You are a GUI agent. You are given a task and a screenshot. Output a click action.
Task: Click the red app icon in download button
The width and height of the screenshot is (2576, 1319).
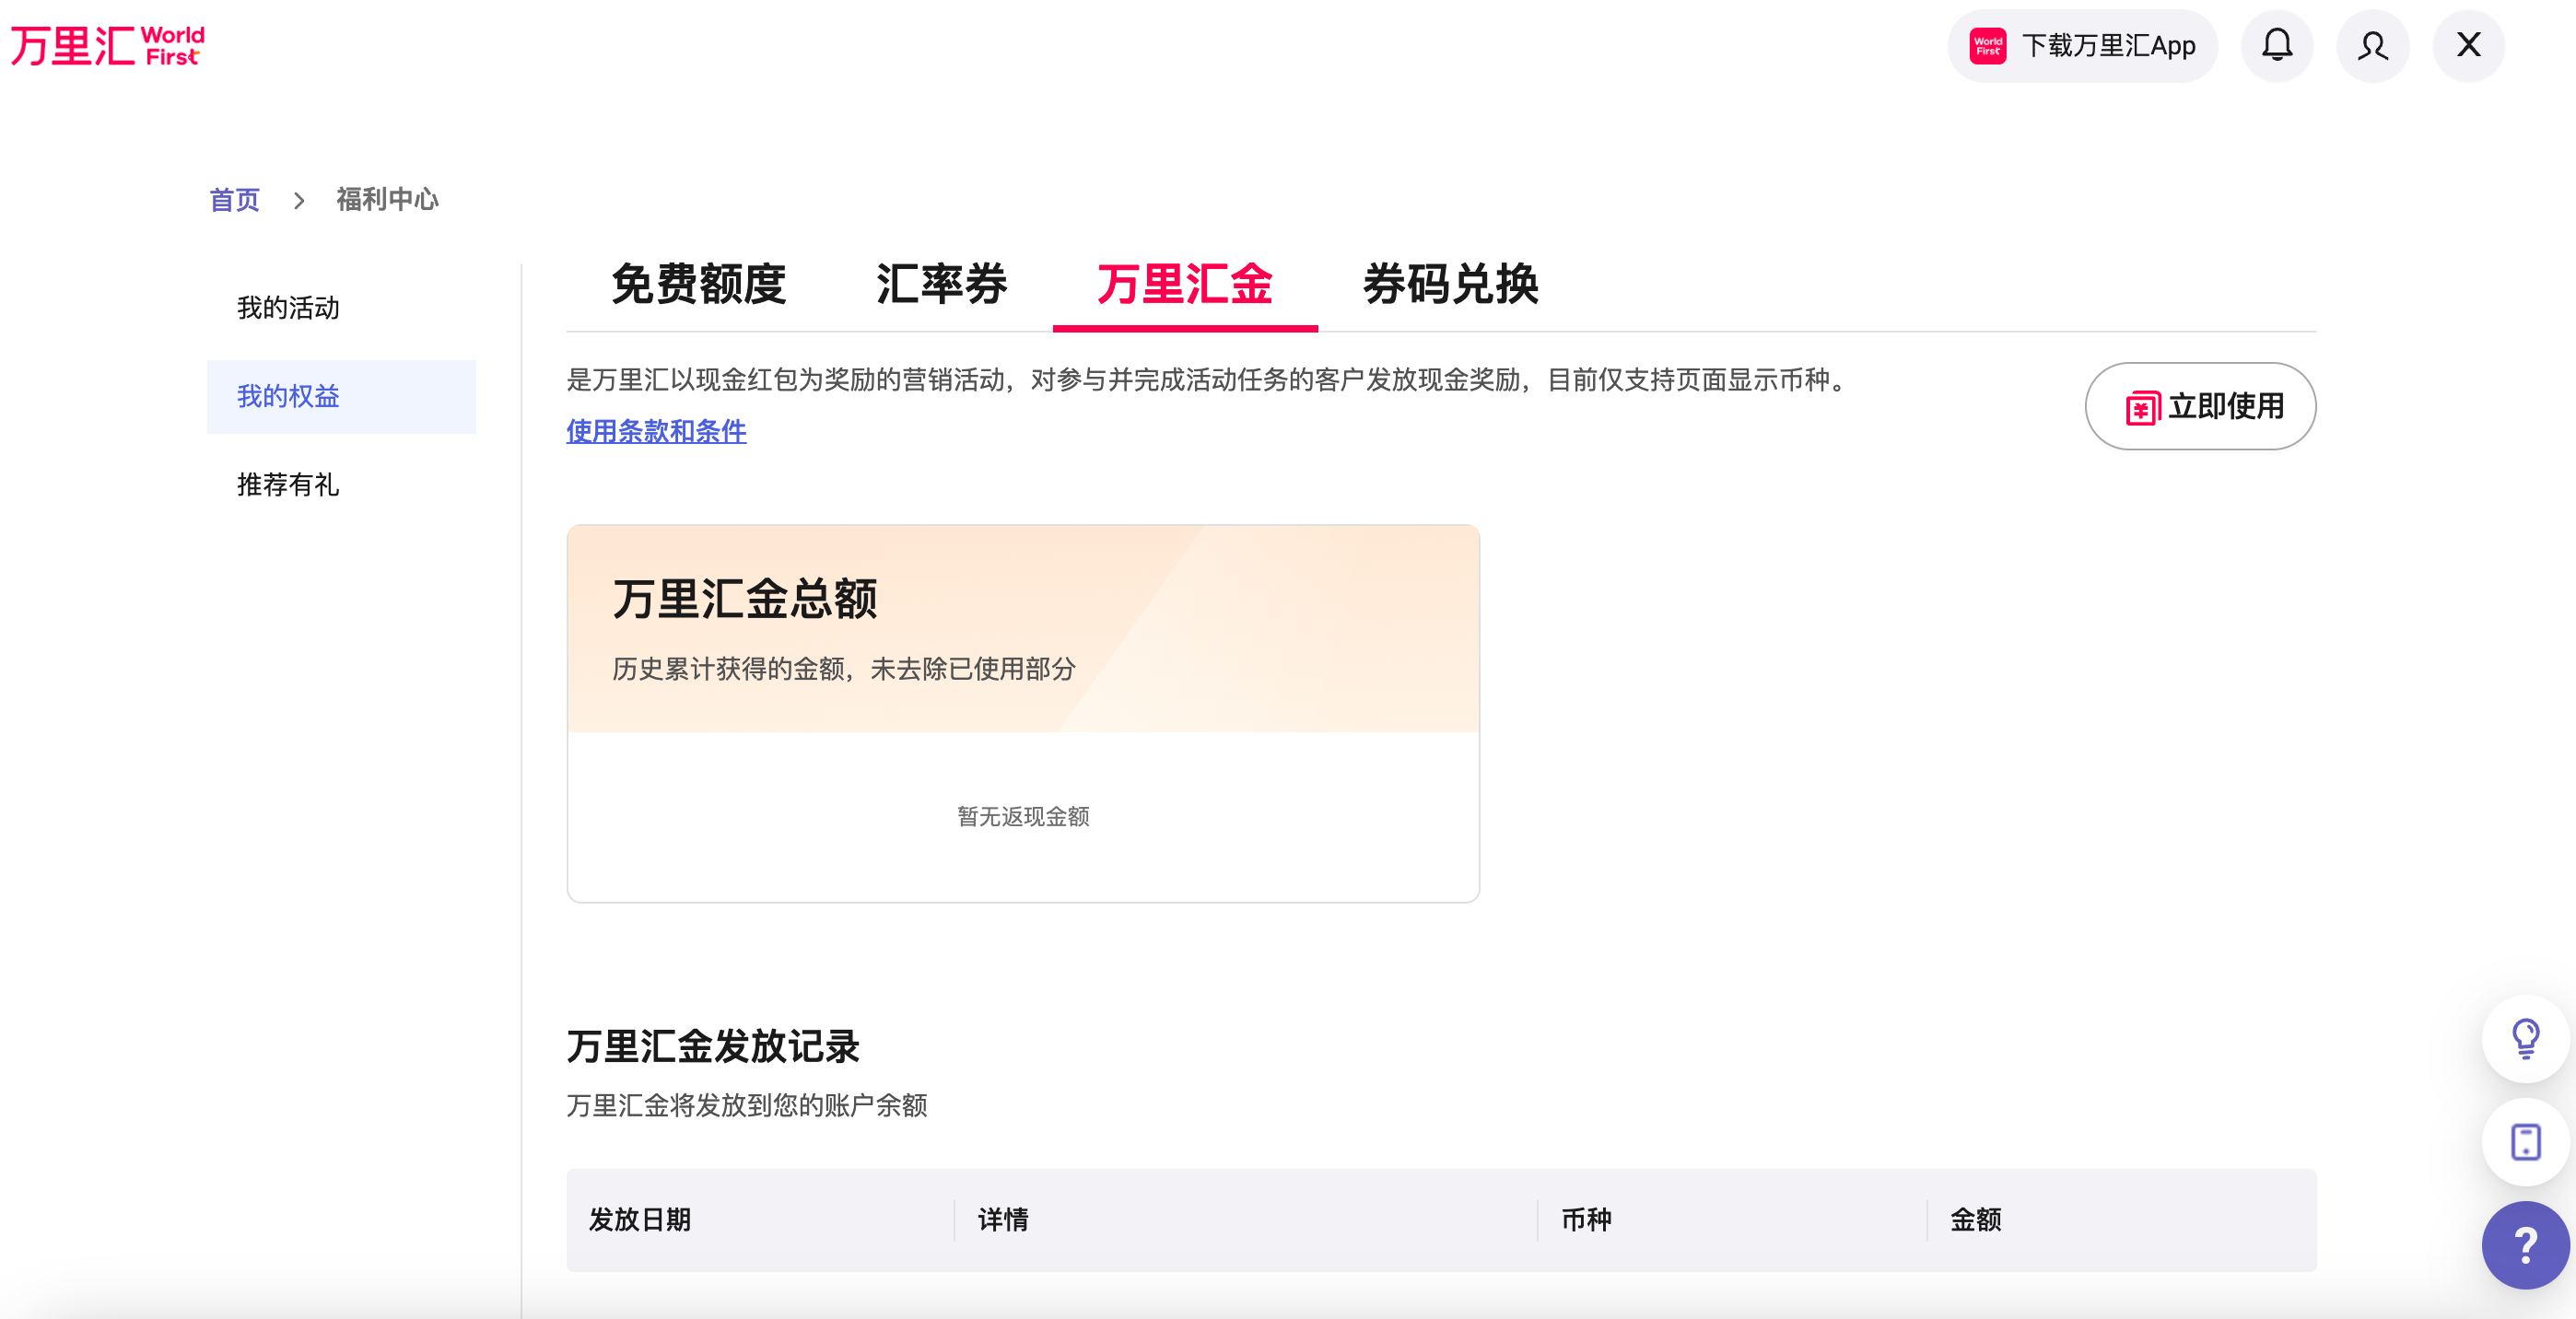(1988, 46)
